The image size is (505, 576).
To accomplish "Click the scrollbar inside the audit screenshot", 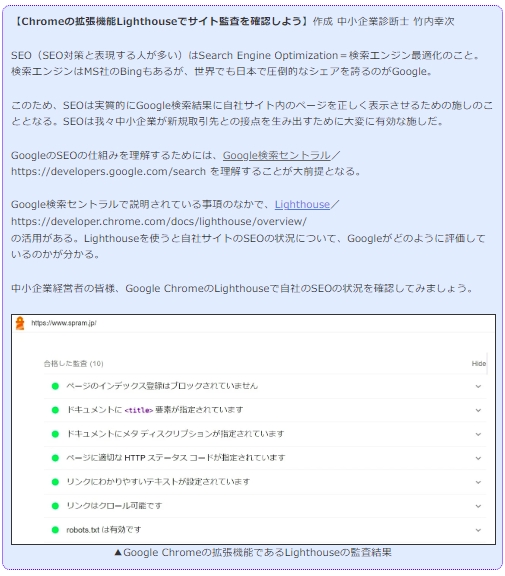I will point(487,364).
